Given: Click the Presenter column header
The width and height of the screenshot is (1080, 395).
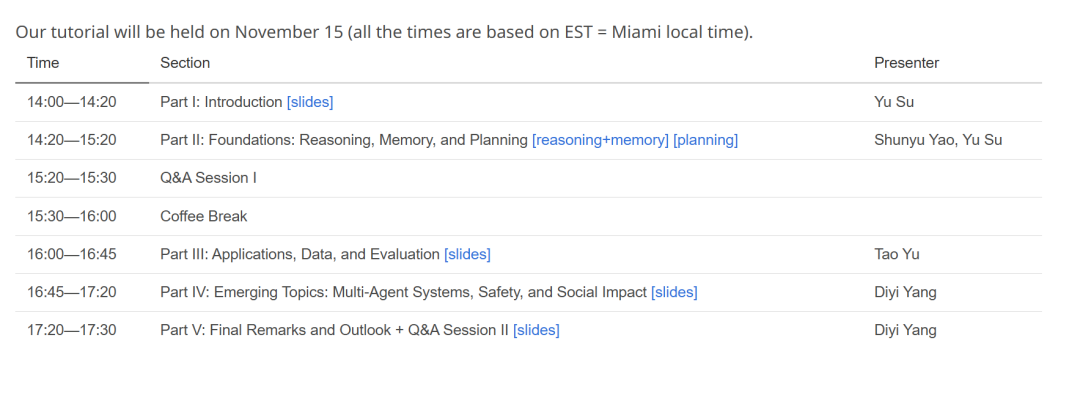Looking at the screenshot, I should pyautogui.click(x=906, y=63).
